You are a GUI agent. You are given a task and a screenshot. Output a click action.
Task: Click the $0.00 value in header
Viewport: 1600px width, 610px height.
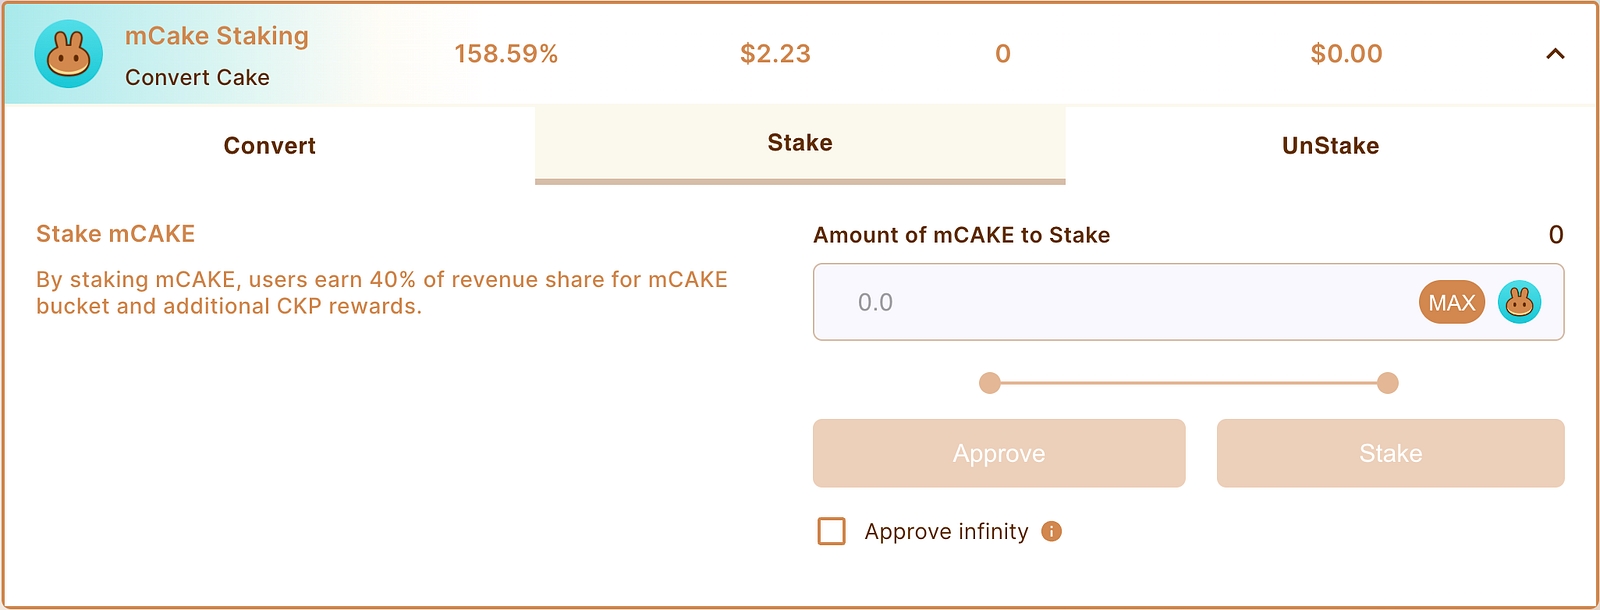tap(1346, 54)
